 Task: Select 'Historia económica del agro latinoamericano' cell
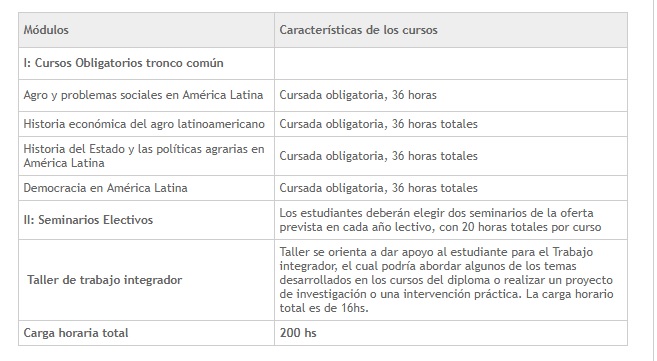click(146, 124)
